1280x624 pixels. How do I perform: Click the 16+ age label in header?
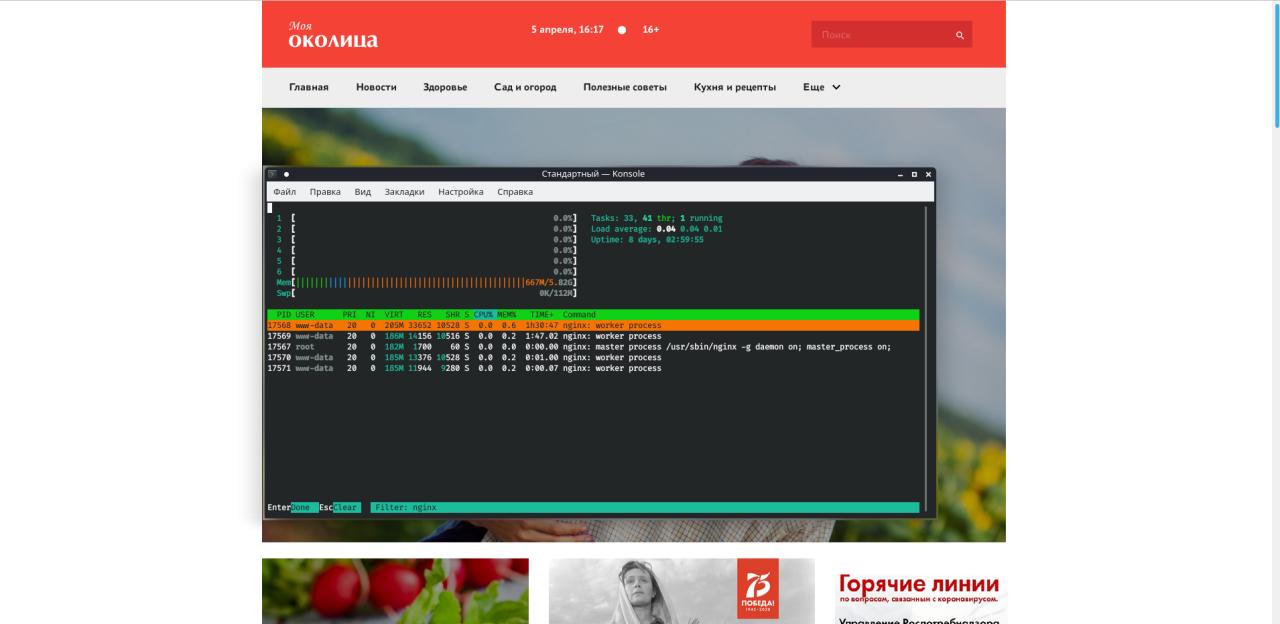pyautogui.click(x=650, y=30)
